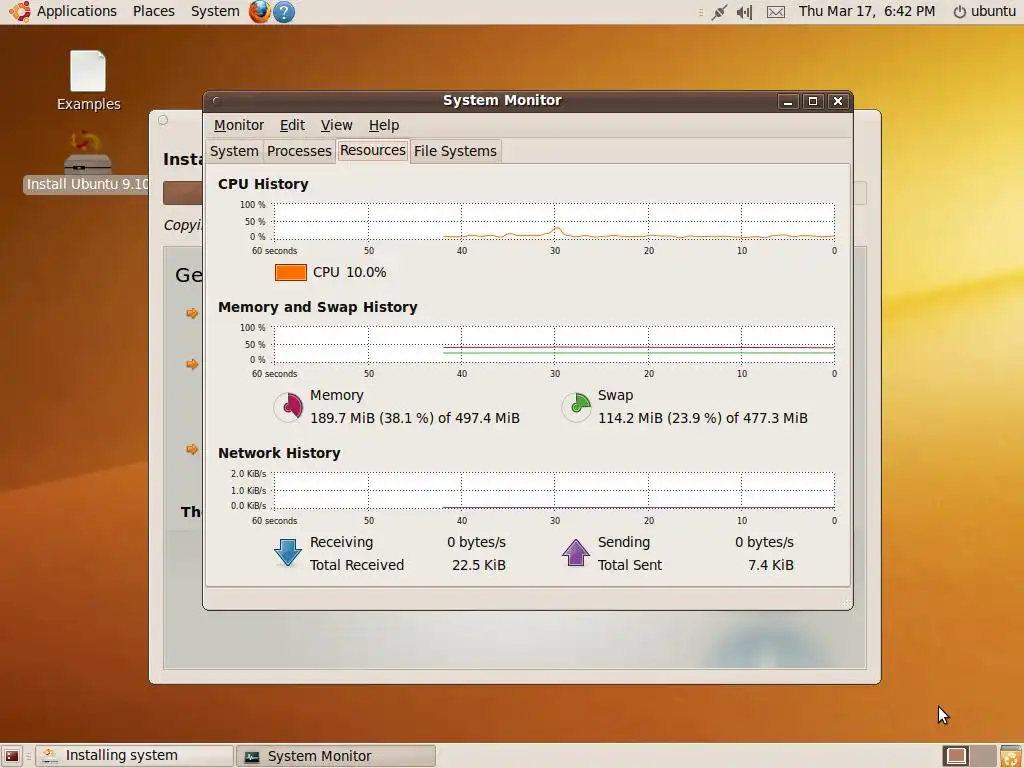Maximize the System Monitor window
1024x768 pixels.
pos(812,101)
